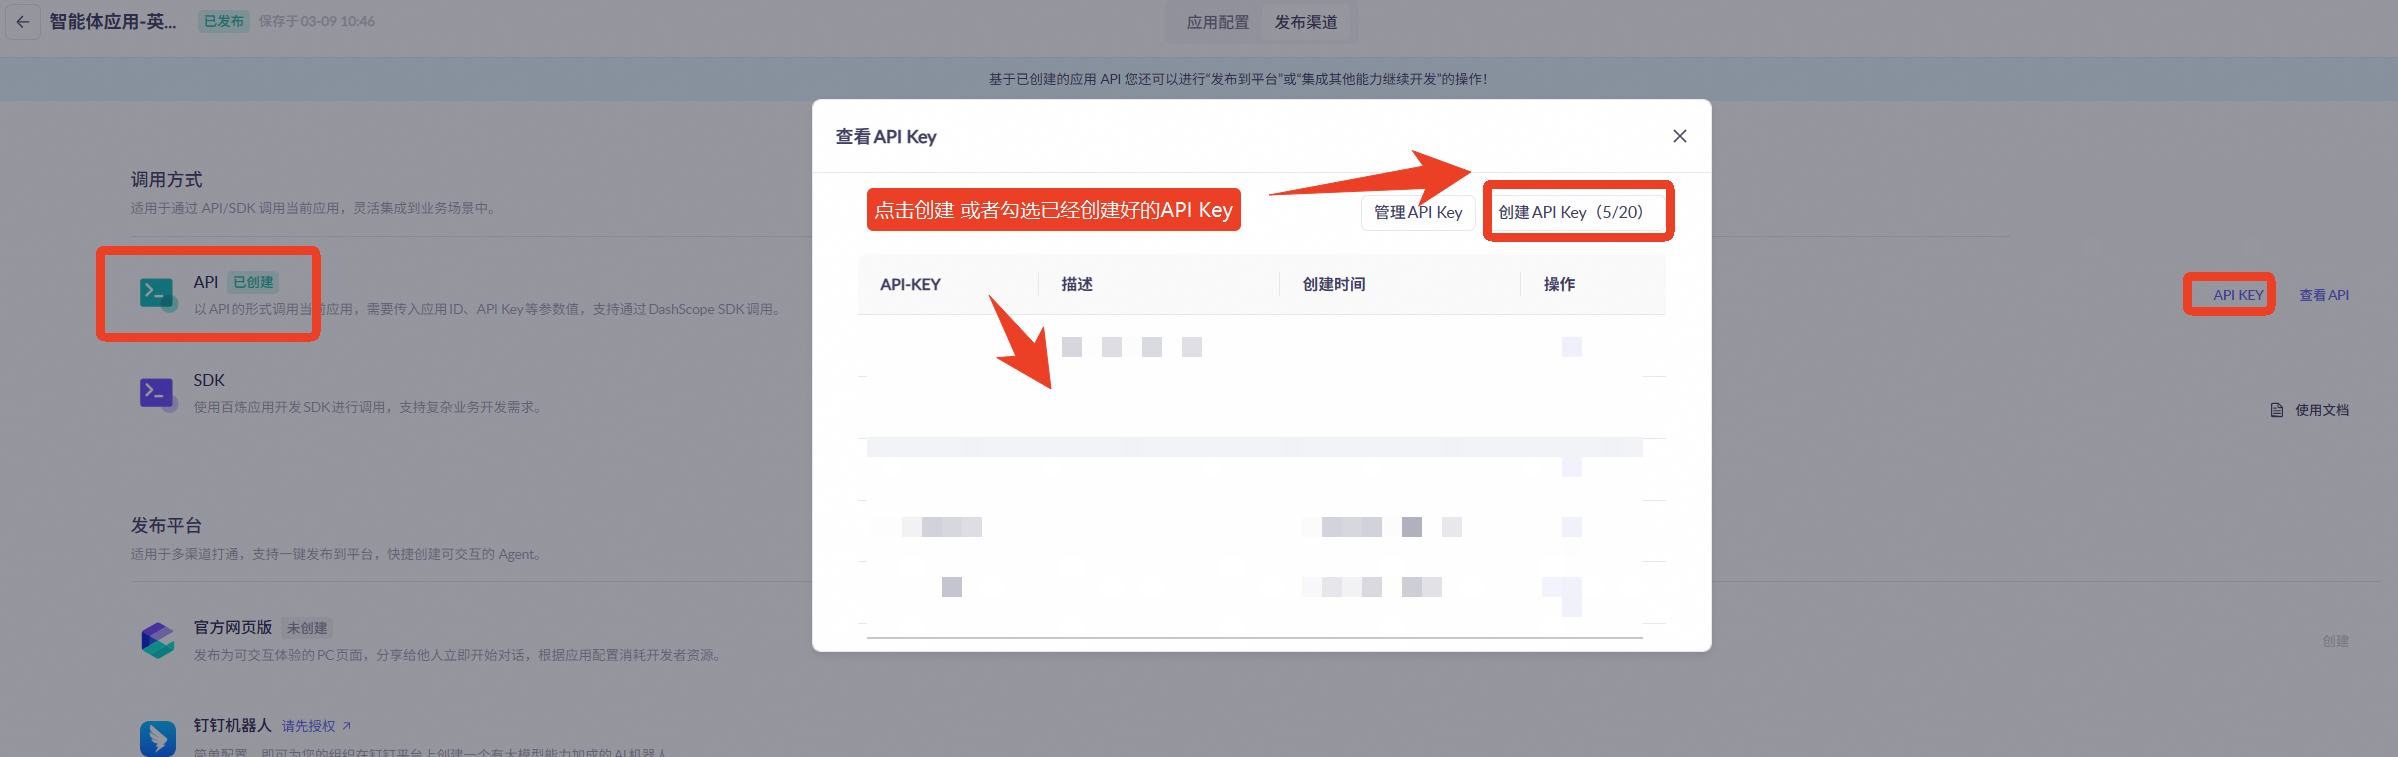Click the SDK terminal icon
The height and width of the screenshot is (757, 2398).
pos(157,393)
